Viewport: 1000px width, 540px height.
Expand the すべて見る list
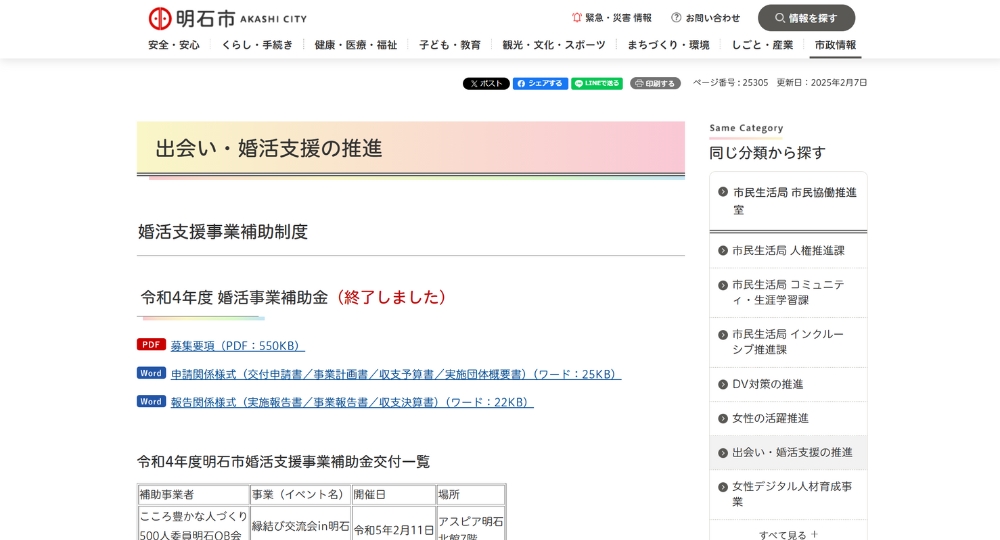pos(788,535)
